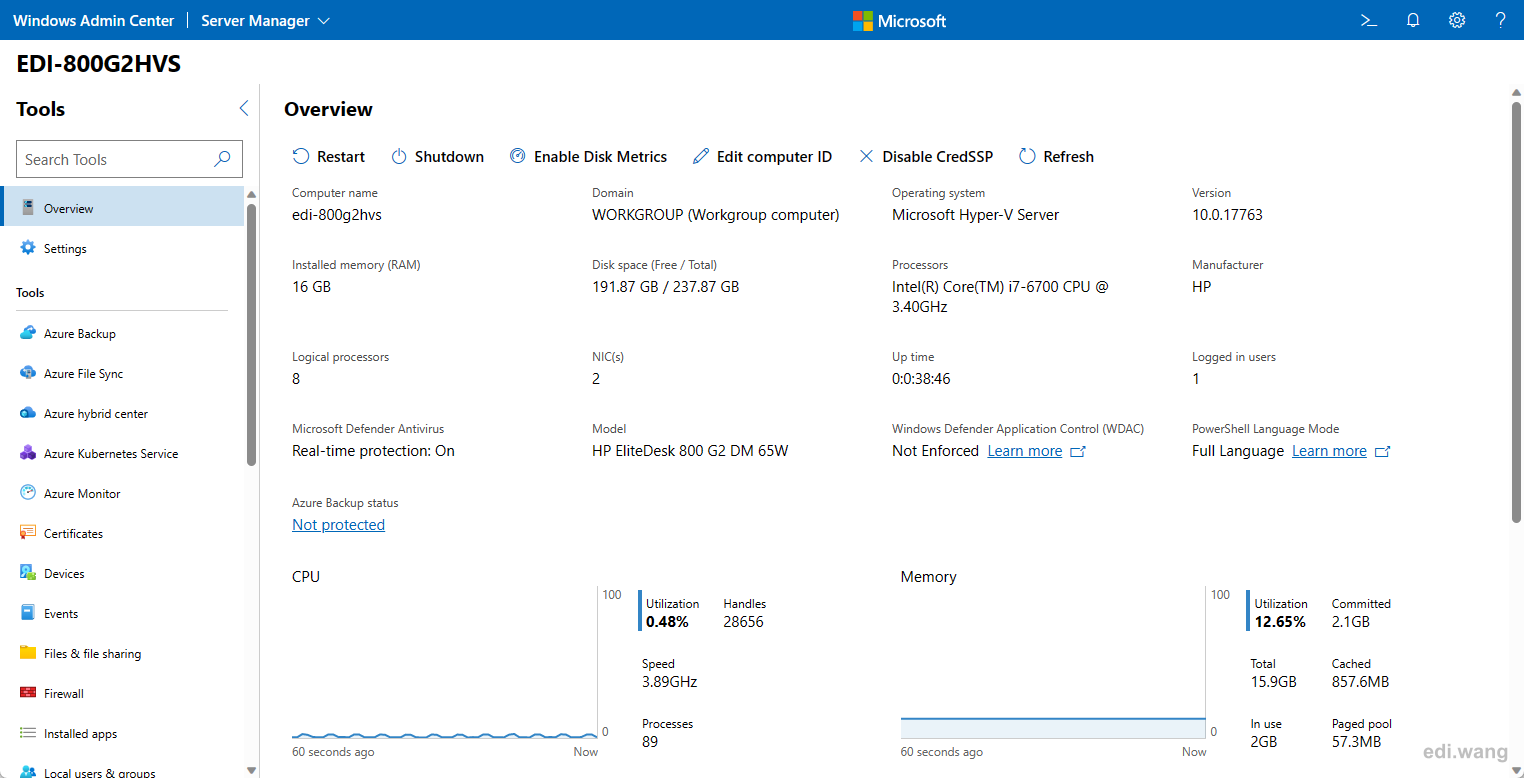The image size is (1524, 778).
Task: Click the Files & file sharing folder icon
Action: [x=28, y=653]
